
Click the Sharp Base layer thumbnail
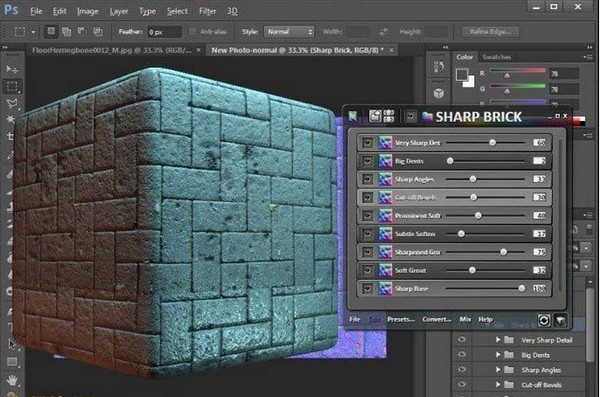(x=385, y=288)
